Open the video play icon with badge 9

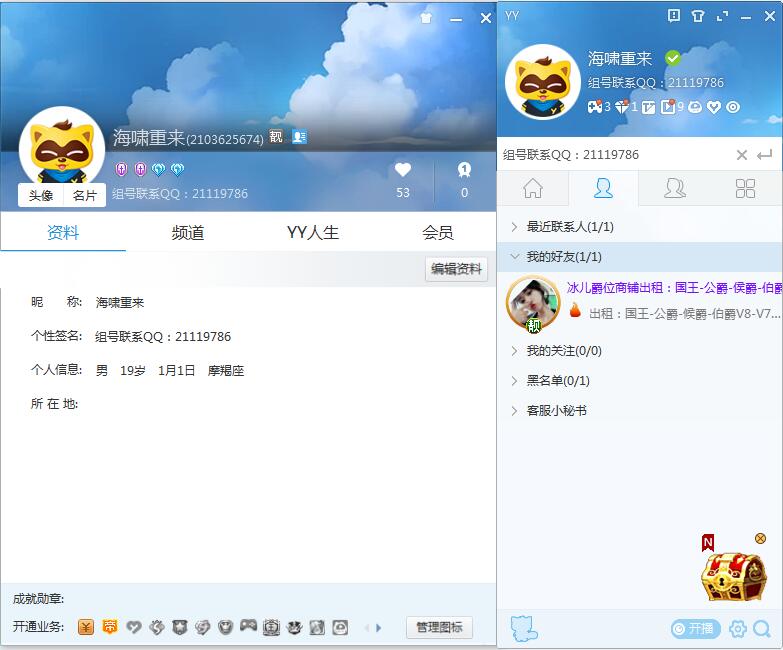coord(668,107)
